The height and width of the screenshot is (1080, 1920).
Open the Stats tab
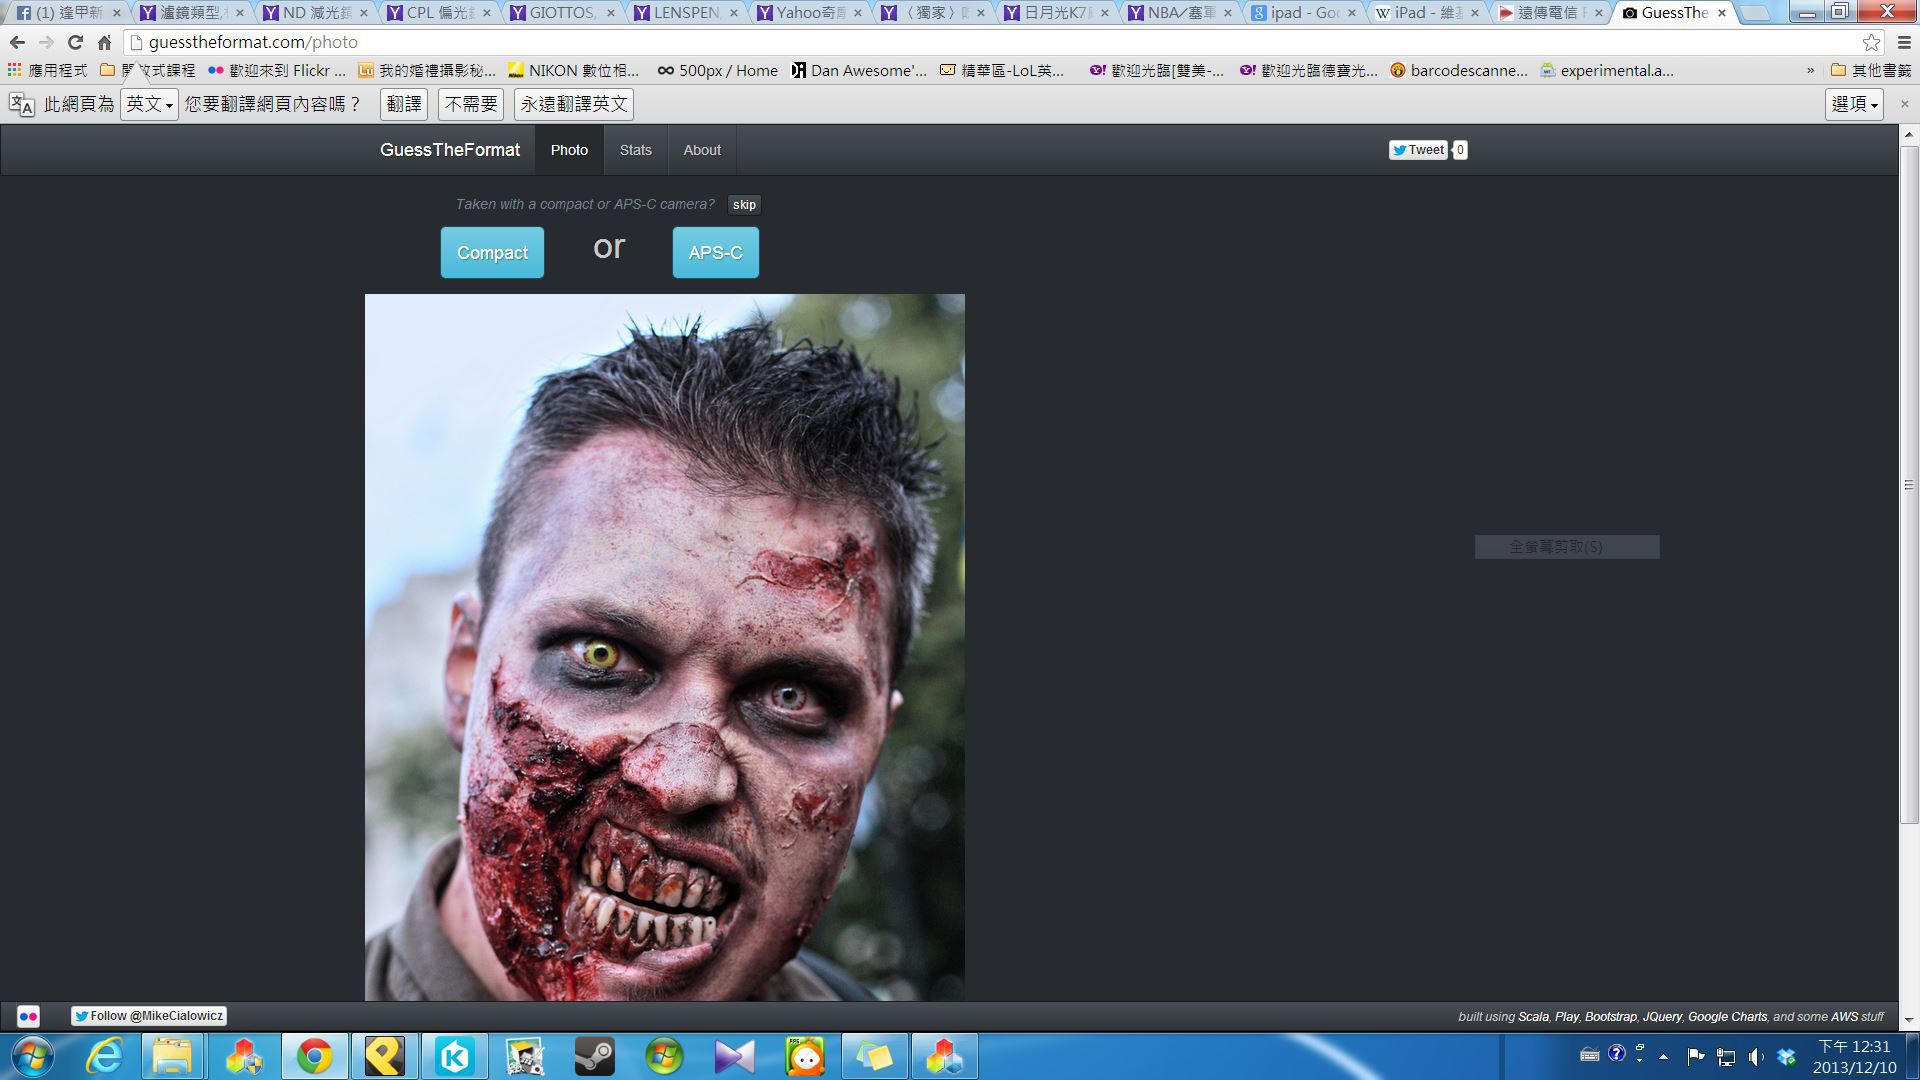(635, 150)
